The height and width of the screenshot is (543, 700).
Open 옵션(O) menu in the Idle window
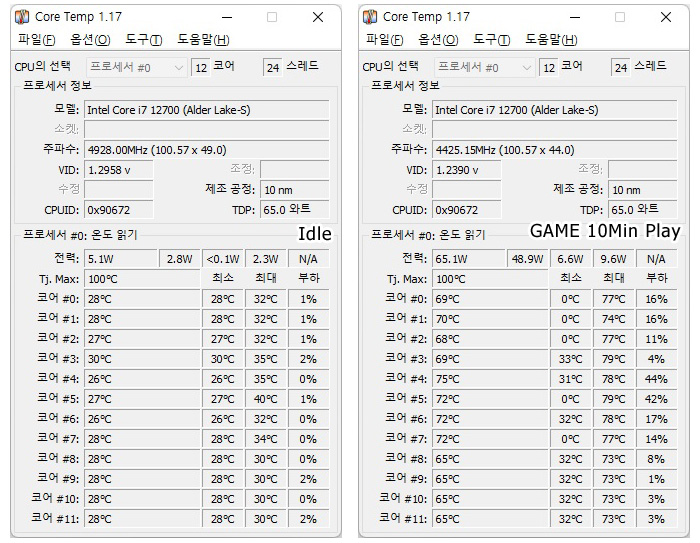pos(90,40)
